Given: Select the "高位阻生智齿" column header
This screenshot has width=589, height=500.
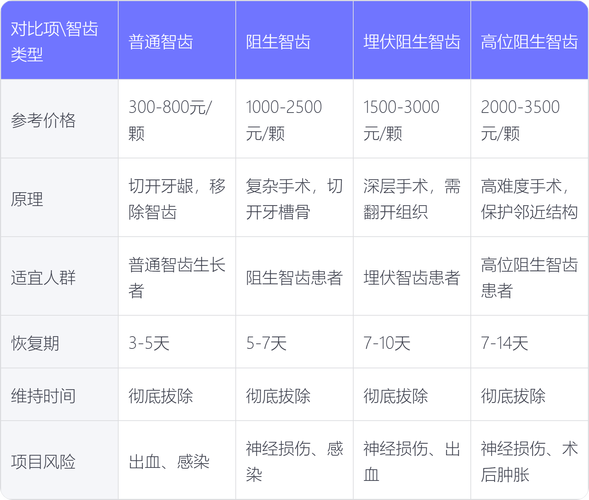Looking at the screenshot, I should click(x=529, y=40).
